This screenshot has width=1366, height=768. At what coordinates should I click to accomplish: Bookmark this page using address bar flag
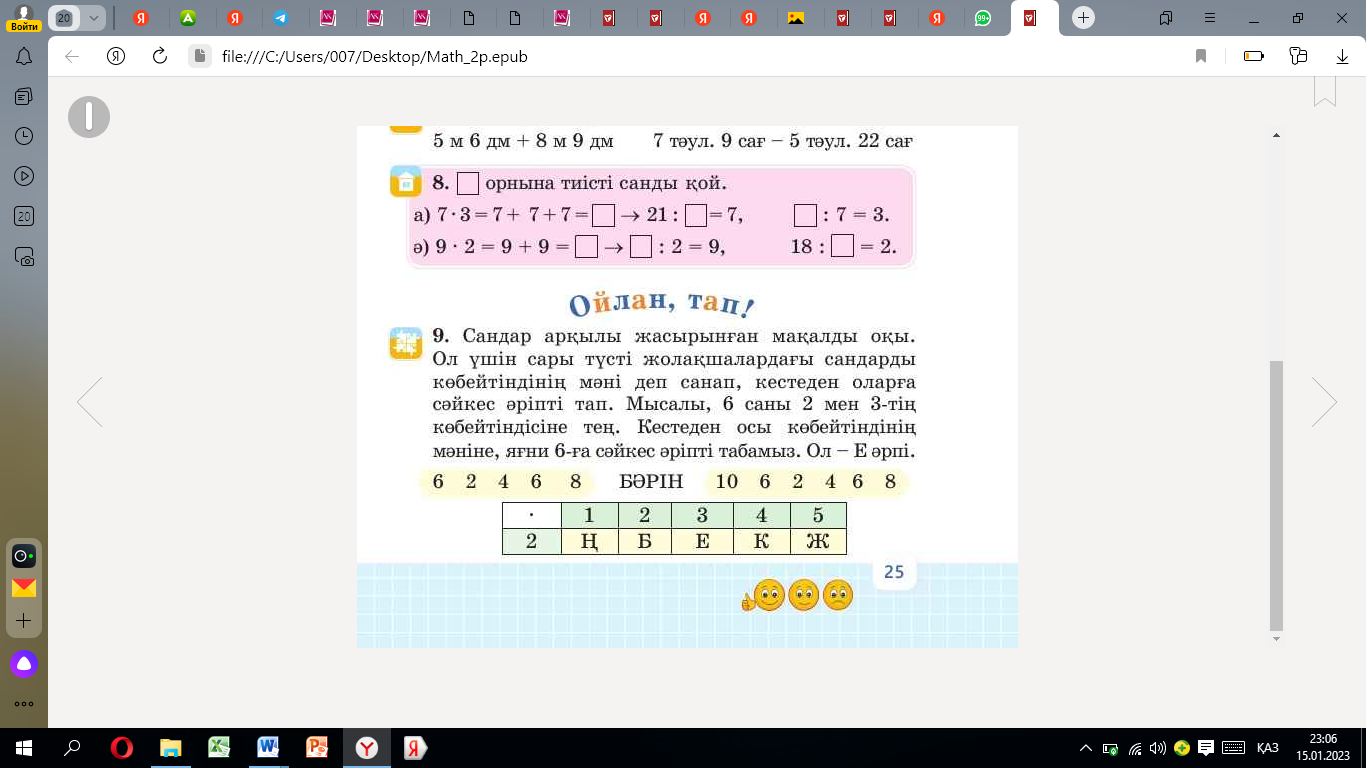pyautogui.click(x=1201, y=57)
